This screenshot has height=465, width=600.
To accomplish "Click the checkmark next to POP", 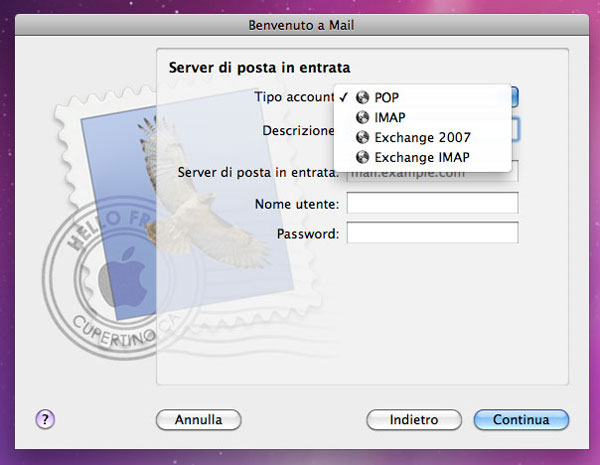I will 343,97.
